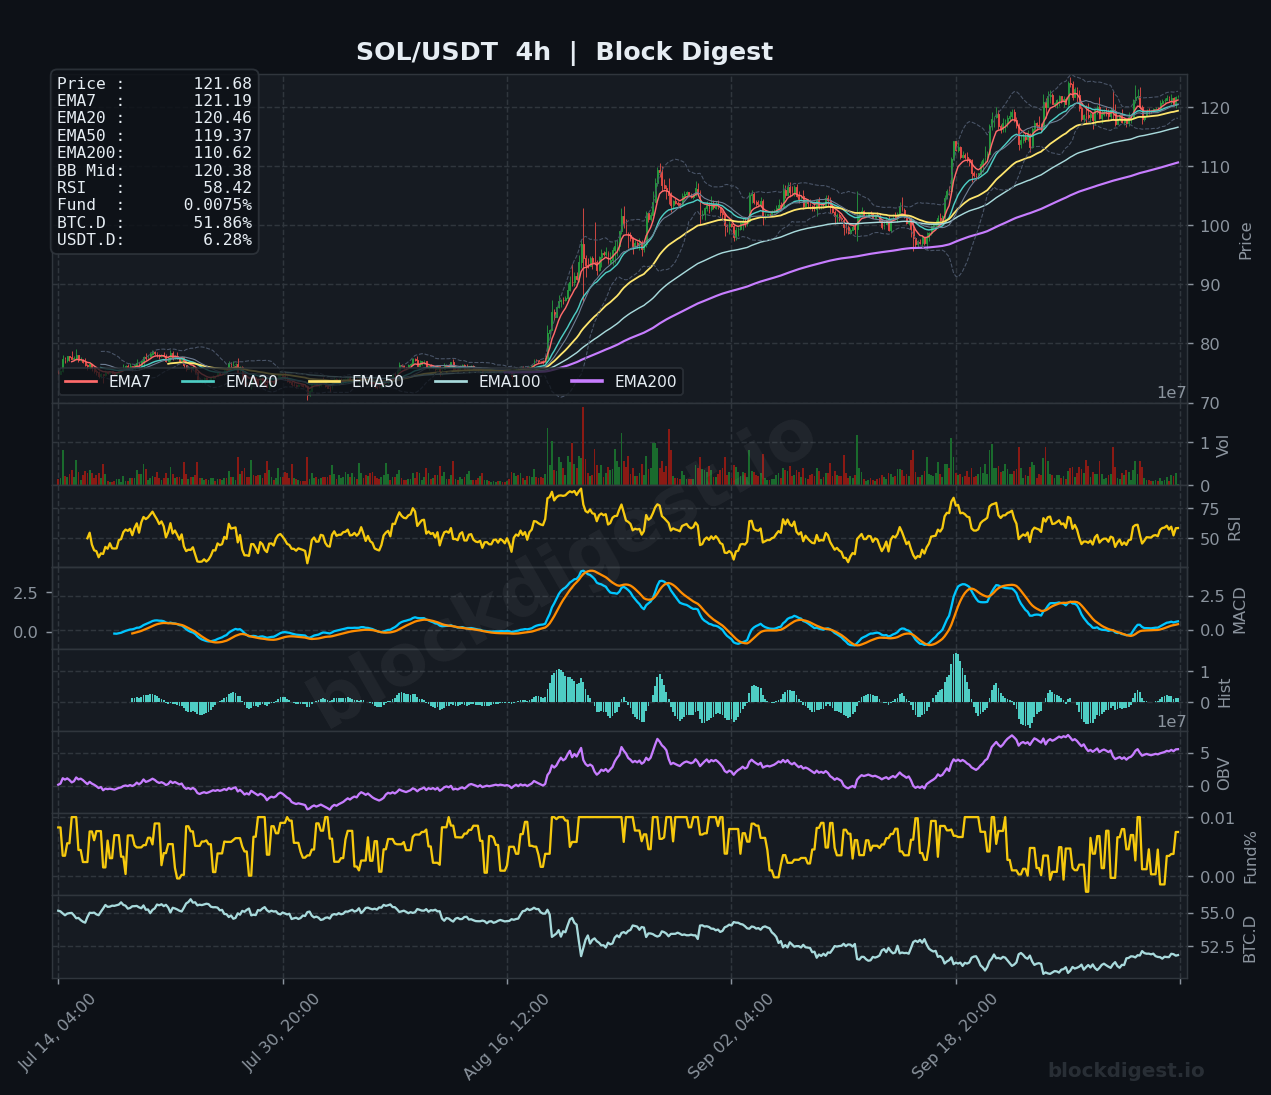1271x1095 pixels.
Task: Click the BTC.D value 51.86%
Action: (222, 222)
